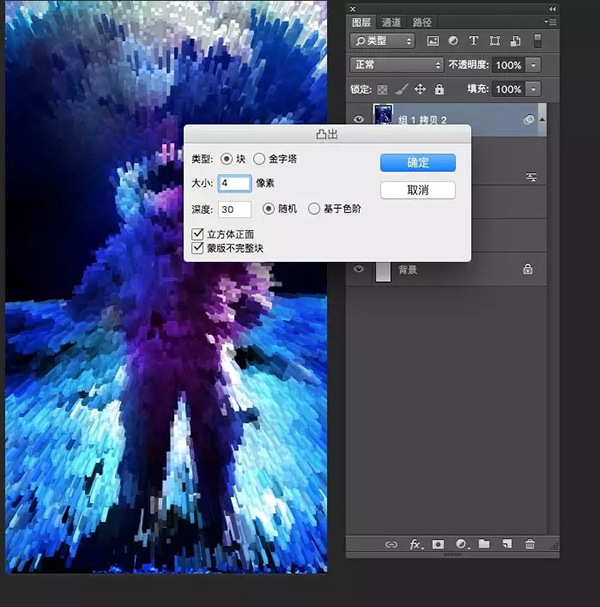Create new adjustment layer icon

pyautogui.click(x=461, y=544)
